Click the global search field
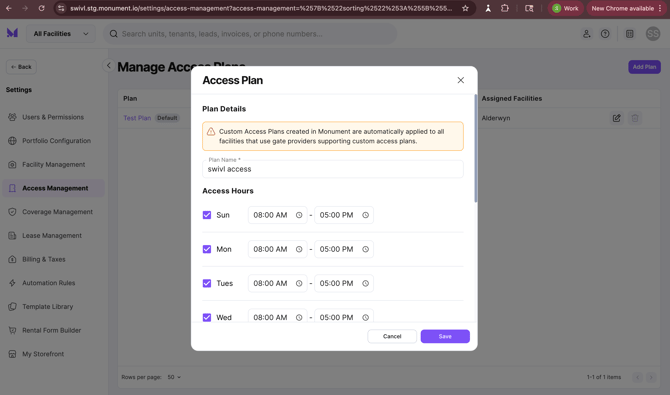This screenshot has width=670, height=395. coord(250,34)
